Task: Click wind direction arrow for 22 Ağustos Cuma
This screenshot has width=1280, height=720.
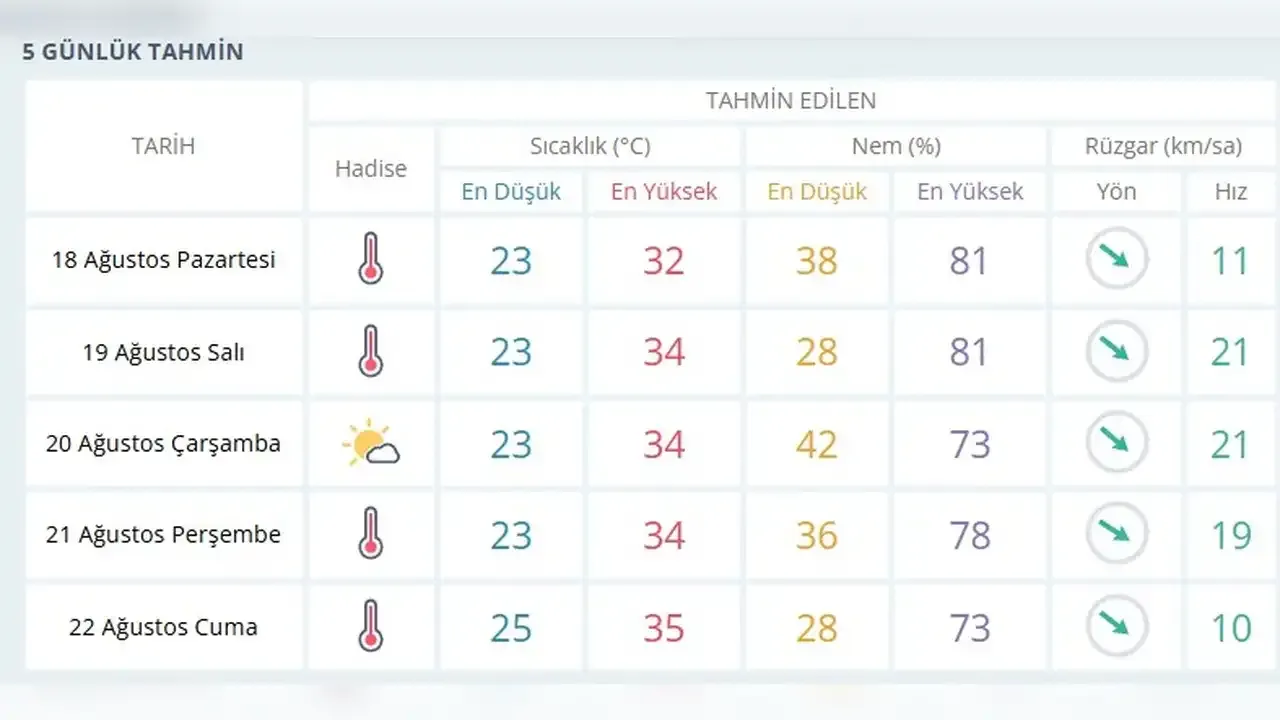Action: 1116,627
